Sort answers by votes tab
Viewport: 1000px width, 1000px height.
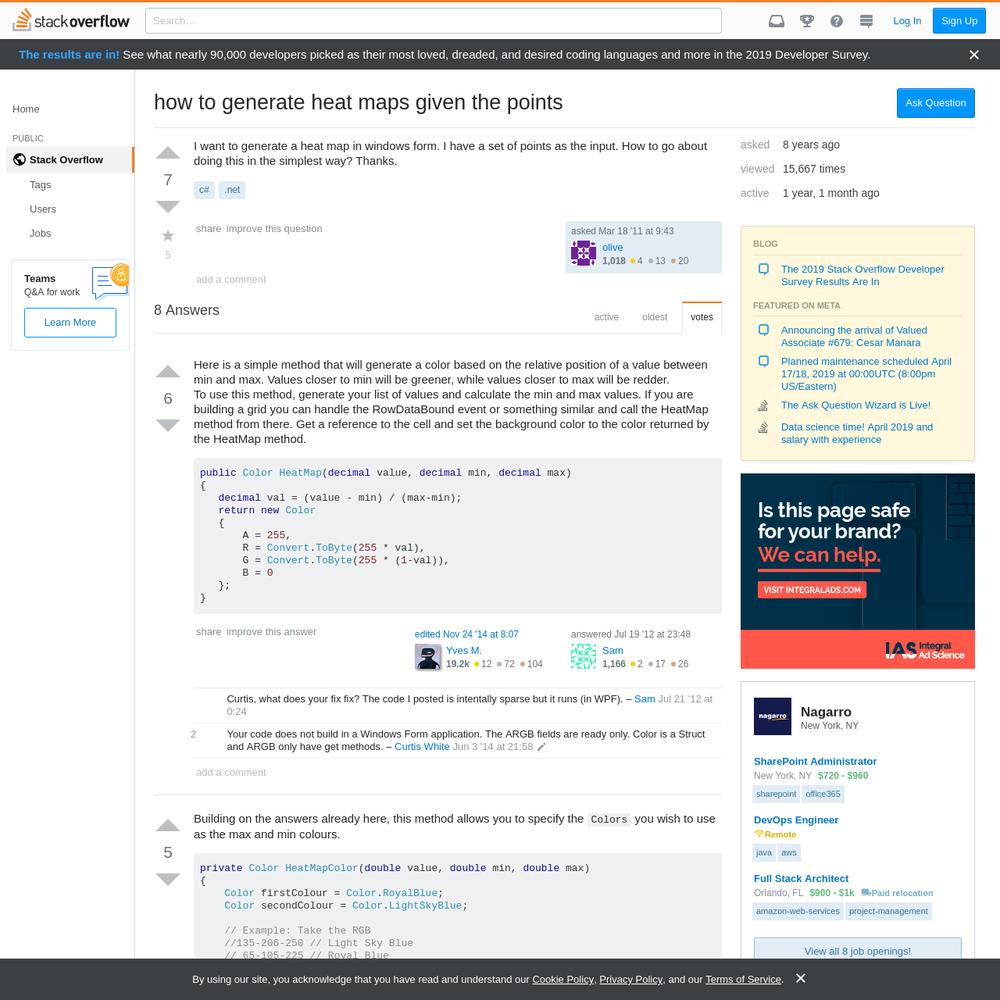pyautogui.click(x=702, y=317)
